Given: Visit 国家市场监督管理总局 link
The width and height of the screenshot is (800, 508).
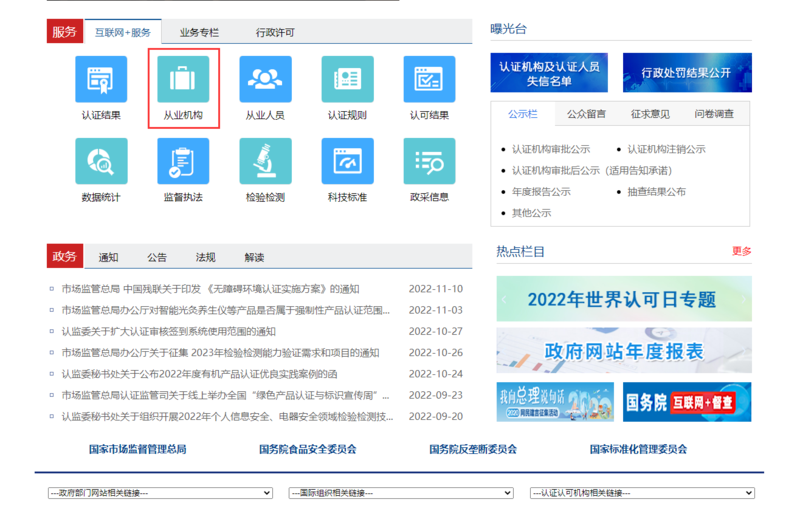Looking at the screenshot, I should point(138,449).
